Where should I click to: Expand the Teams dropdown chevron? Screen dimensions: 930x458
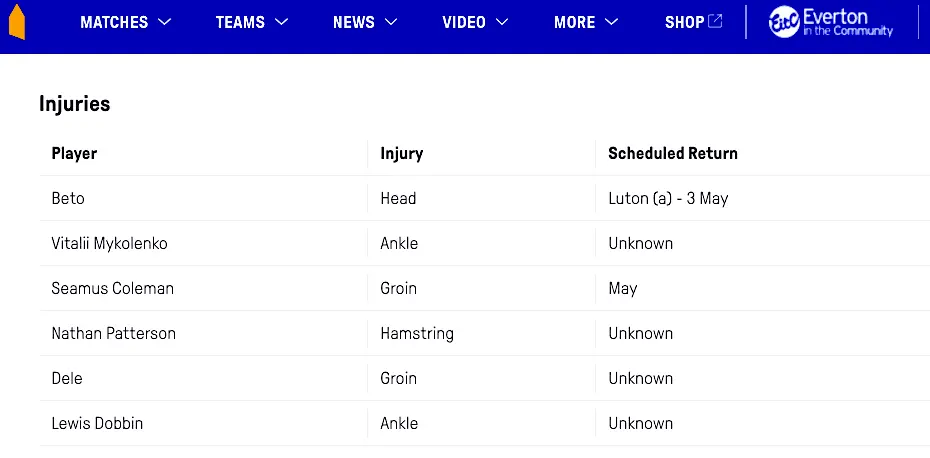pyautogui.click(x=282, y=22)
